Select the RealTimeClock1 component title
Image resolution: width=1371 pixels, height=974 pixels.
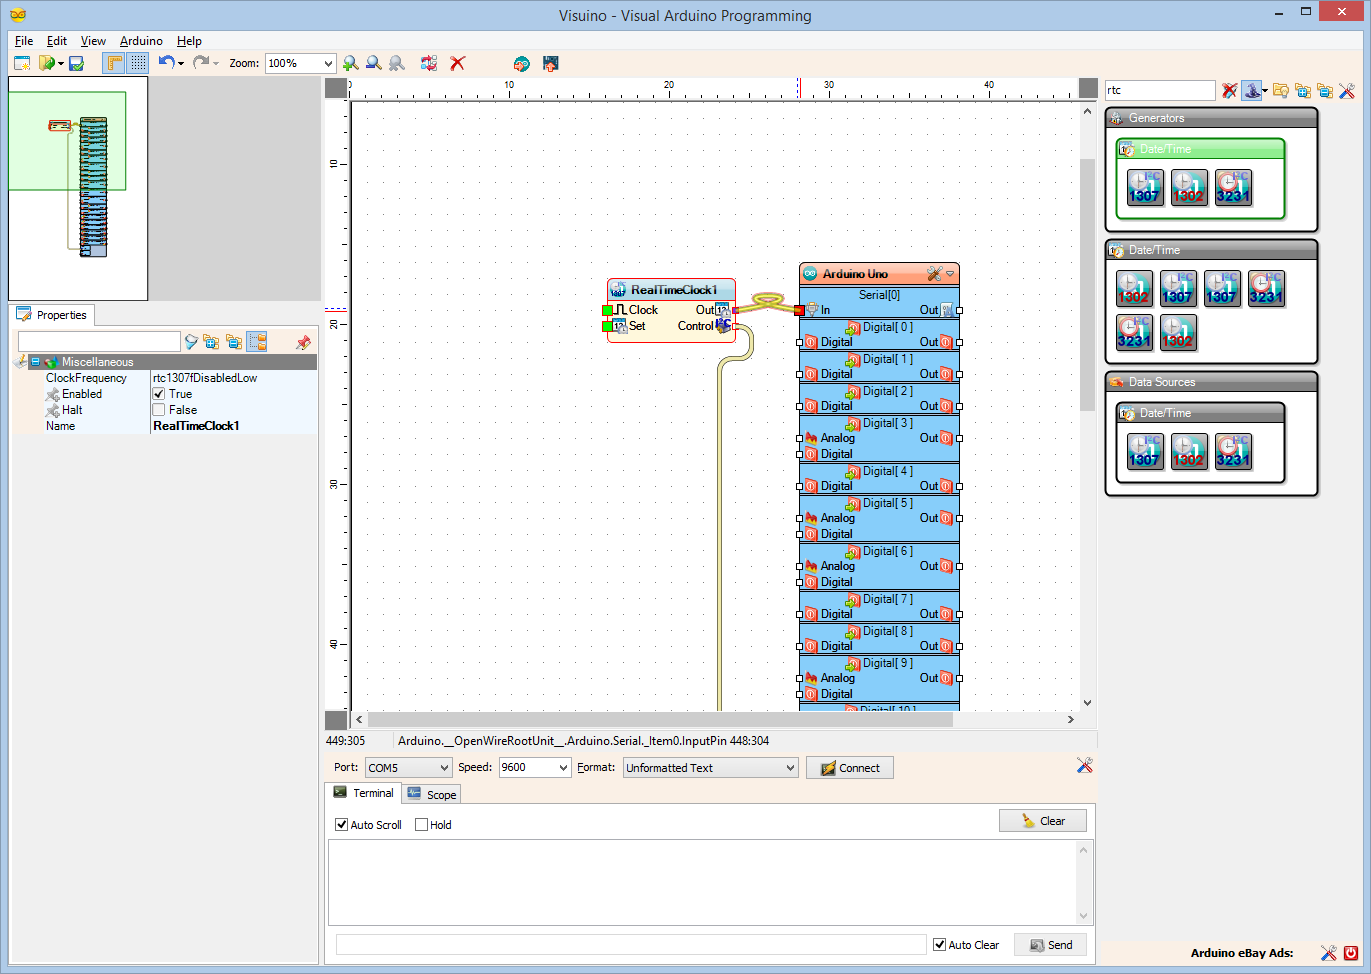pos(673,290)
